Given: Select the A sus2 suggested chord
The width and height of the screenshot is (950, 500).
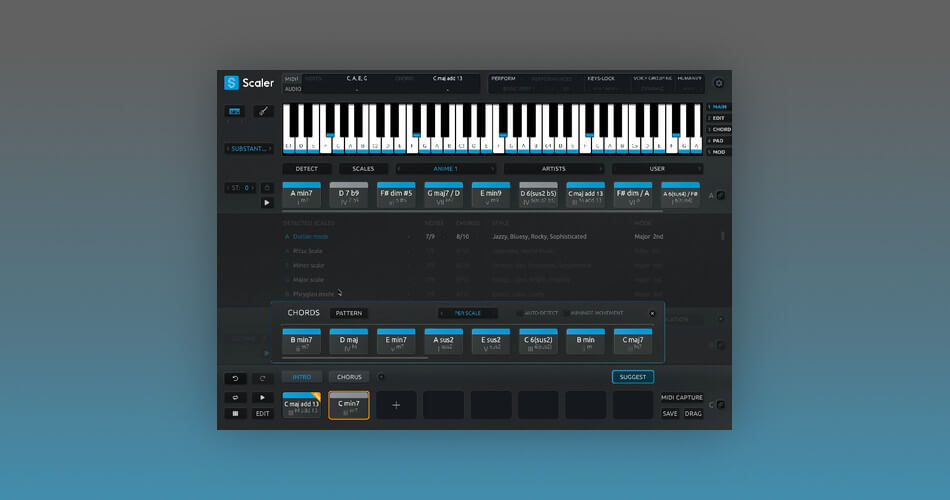Looking at the screenshot, I should [x=443, y=342].
